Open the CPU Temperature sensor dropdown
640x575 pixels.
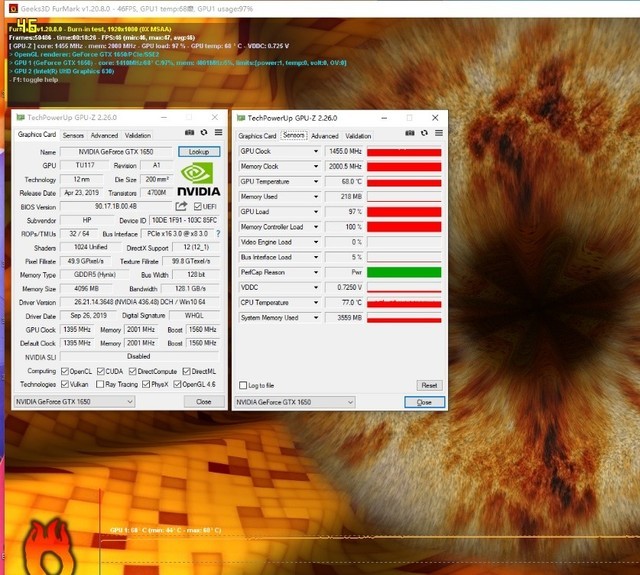coord(316,302)
